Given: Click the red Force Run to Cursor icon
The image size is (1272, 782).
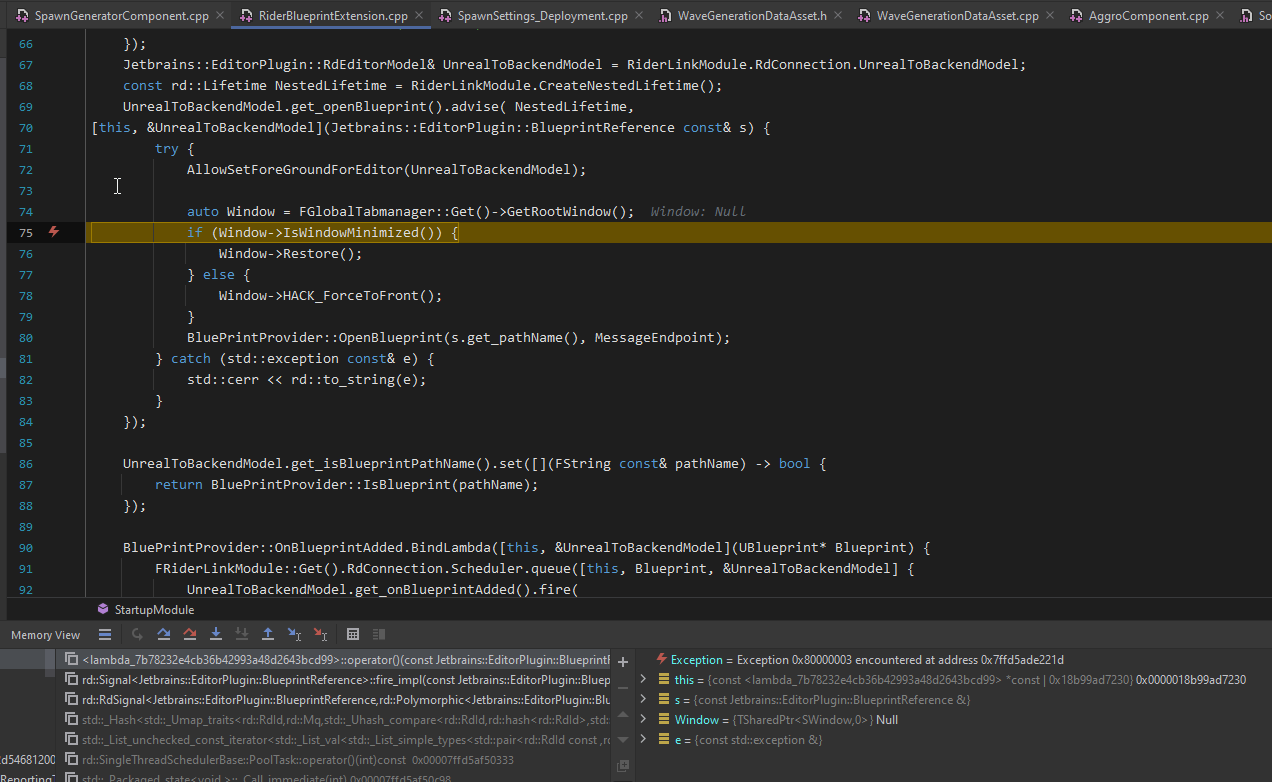Looking at the screenshot, I should [320, 633].
